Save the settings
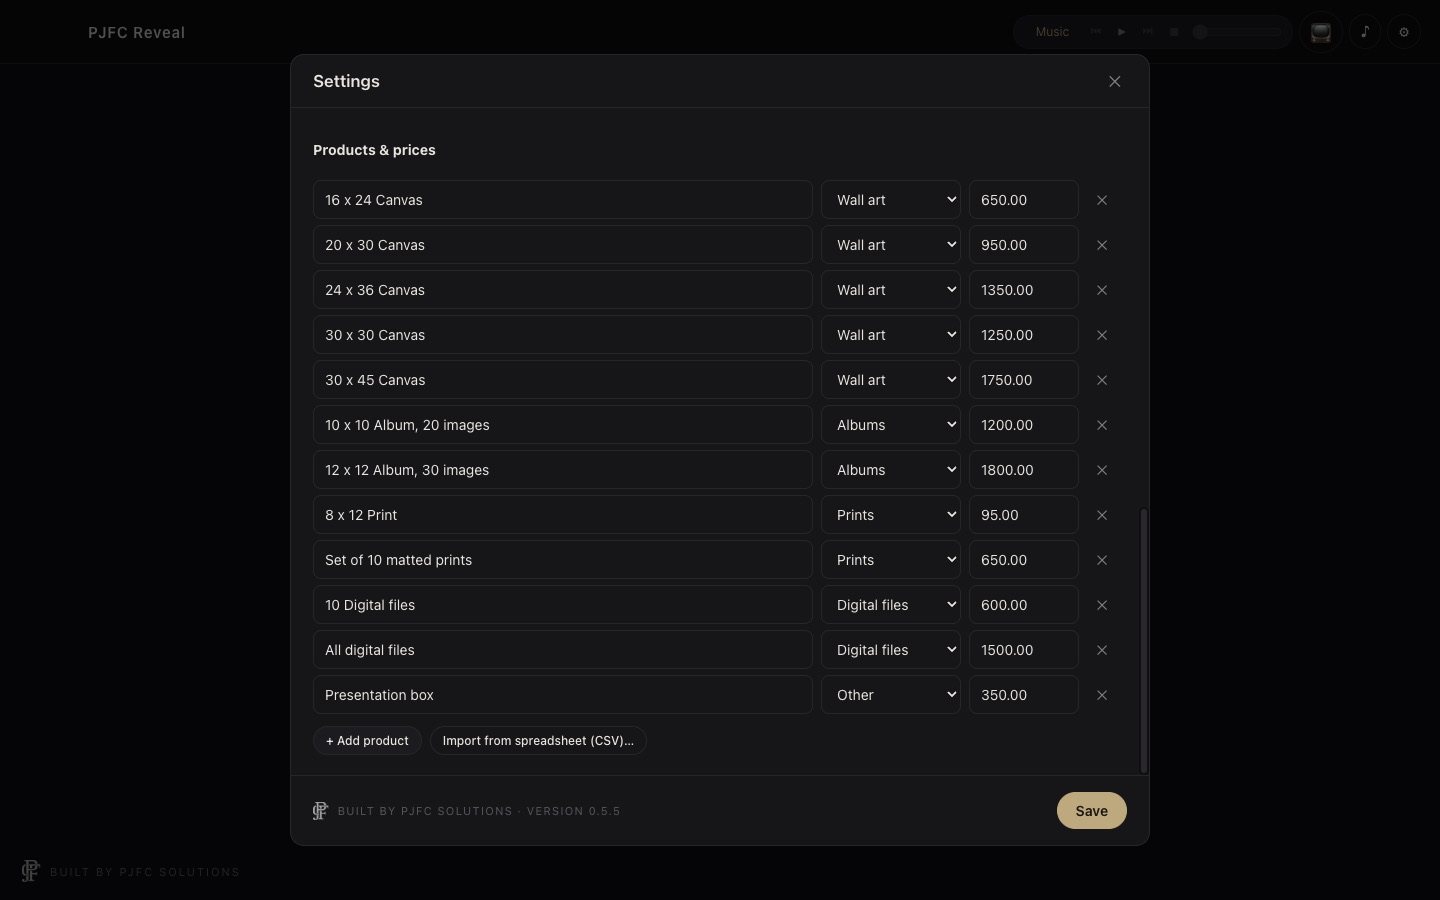This screenshot has height=900, width=1440. coord(1092,811)
